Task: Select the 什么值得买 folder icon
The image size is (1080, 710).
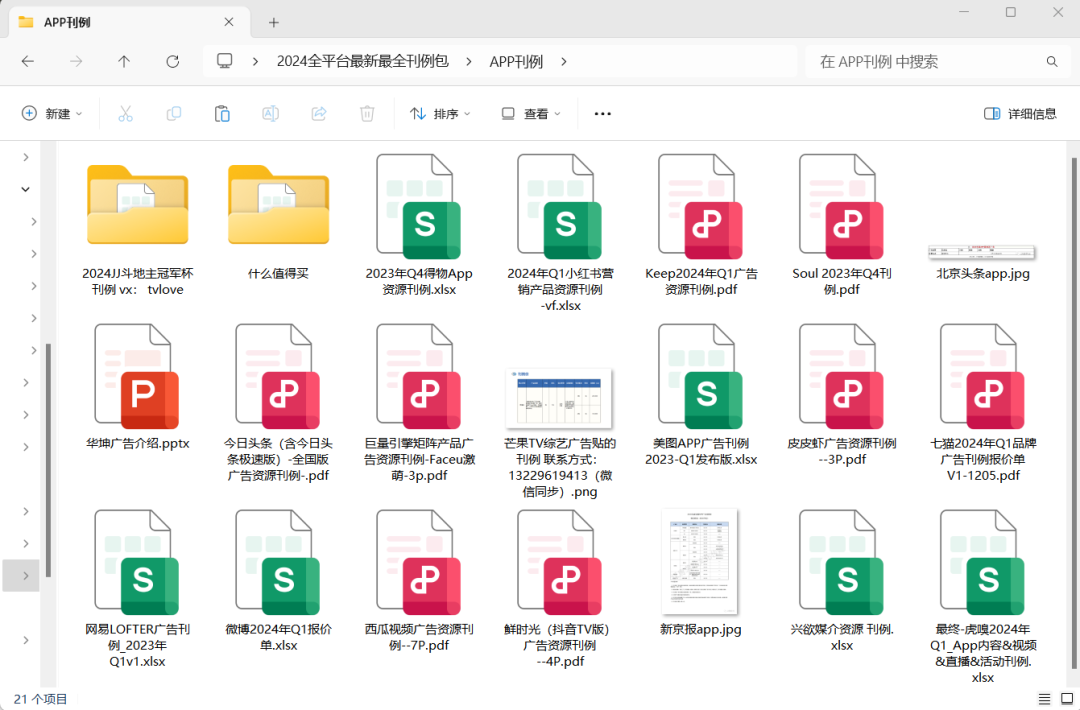Action: tap(278, 205)
